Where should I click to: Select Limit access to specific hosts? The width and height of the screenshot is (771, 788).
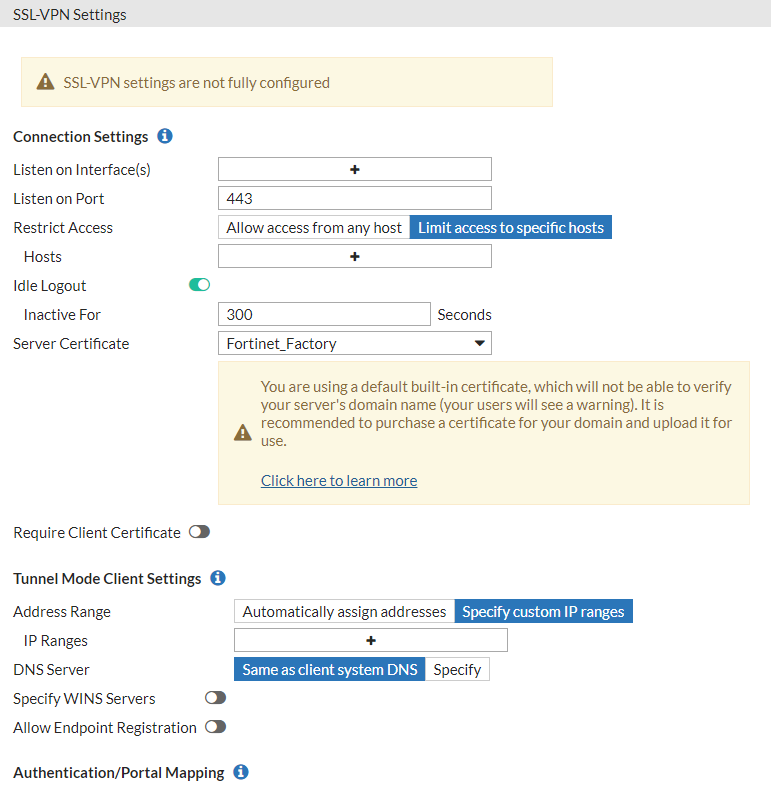(x=511, y=227)
